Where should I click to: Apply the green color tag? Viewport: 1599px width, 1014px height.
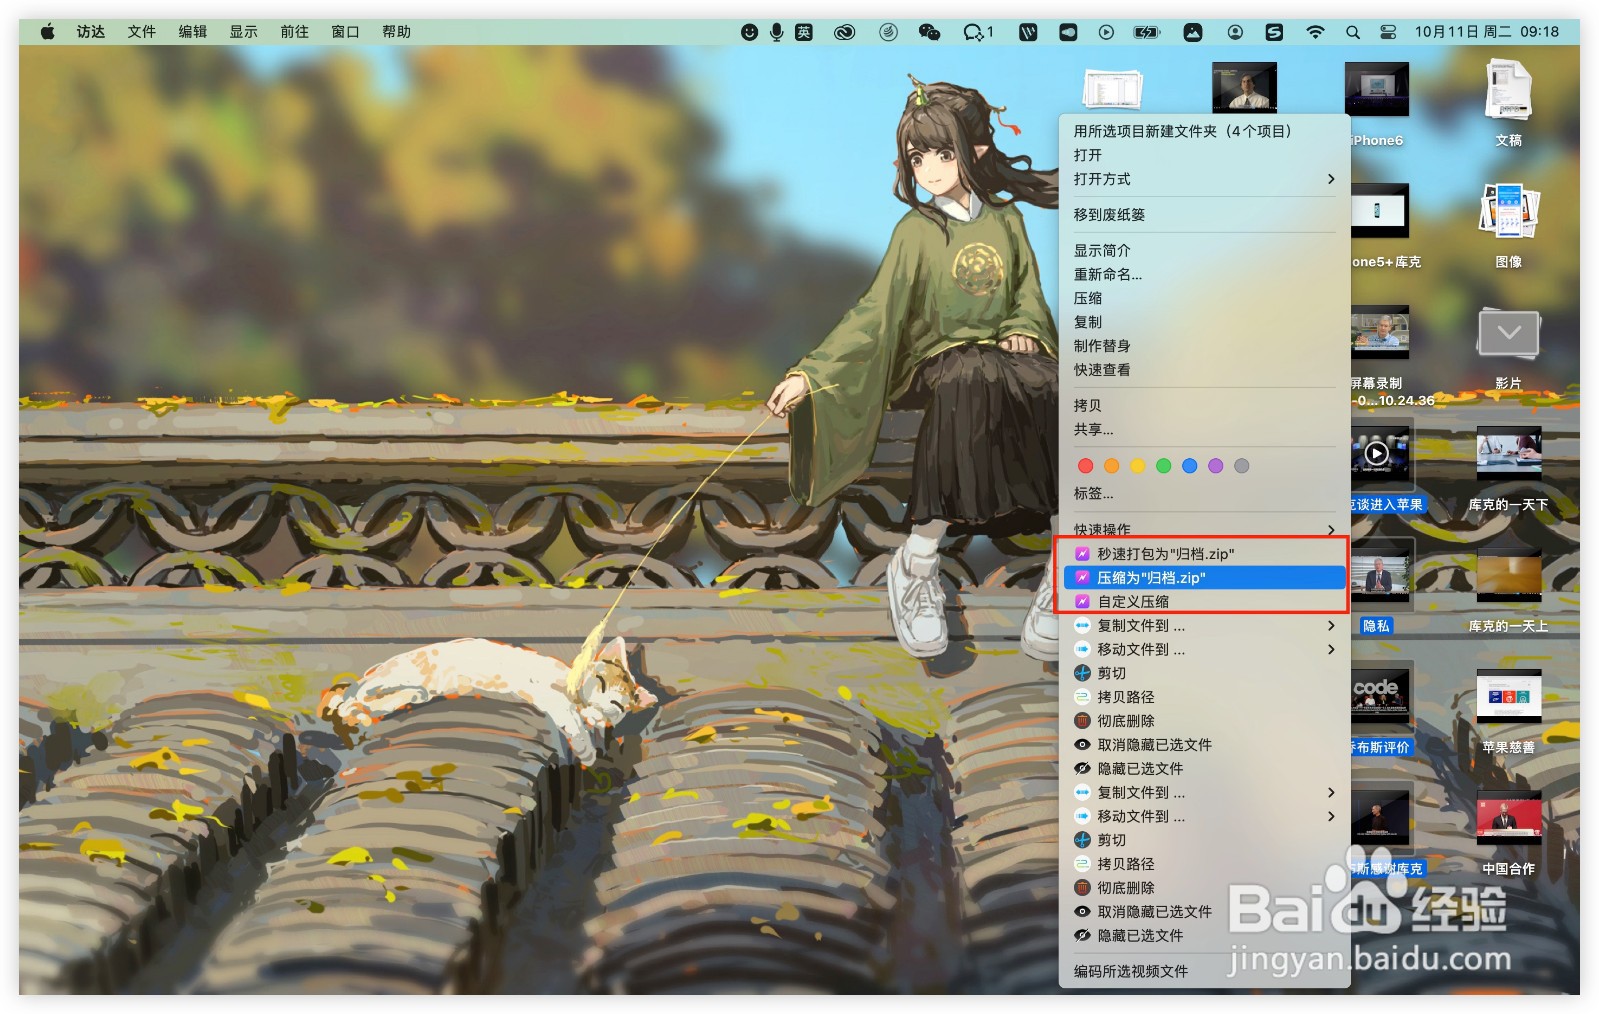(1163, 466)
